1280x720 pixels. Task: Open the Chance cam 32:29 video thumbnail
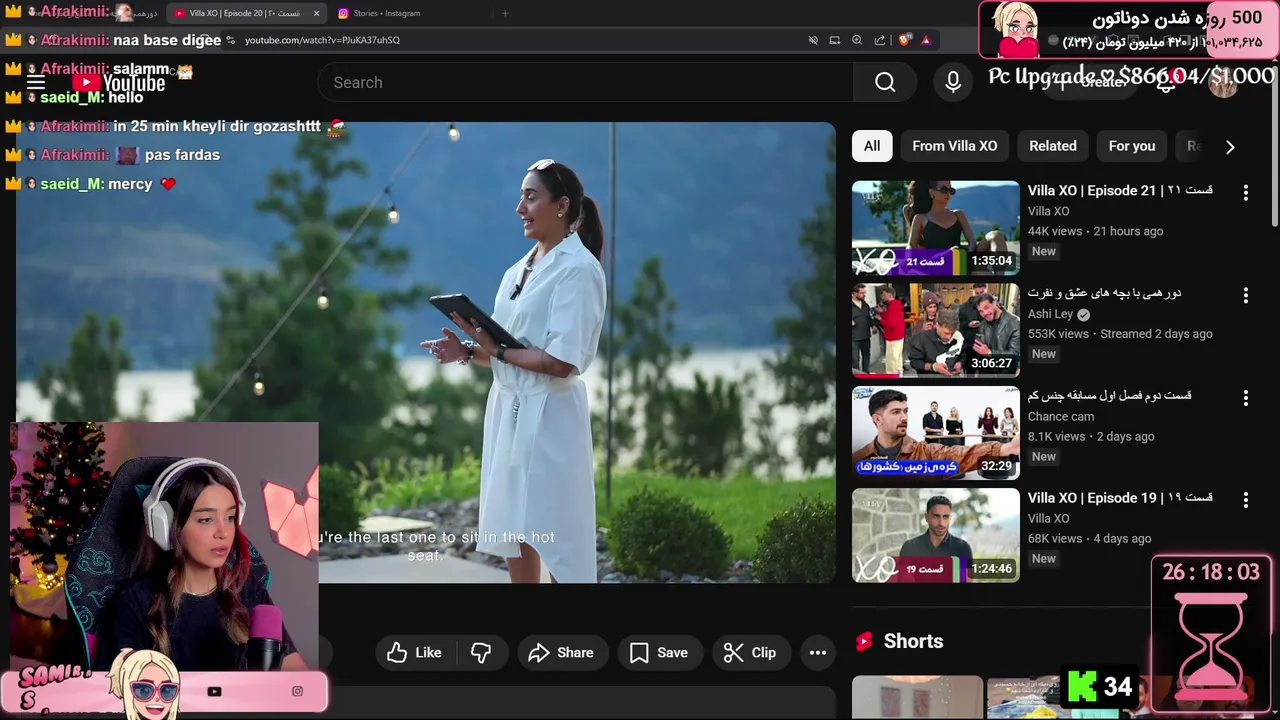936,433
